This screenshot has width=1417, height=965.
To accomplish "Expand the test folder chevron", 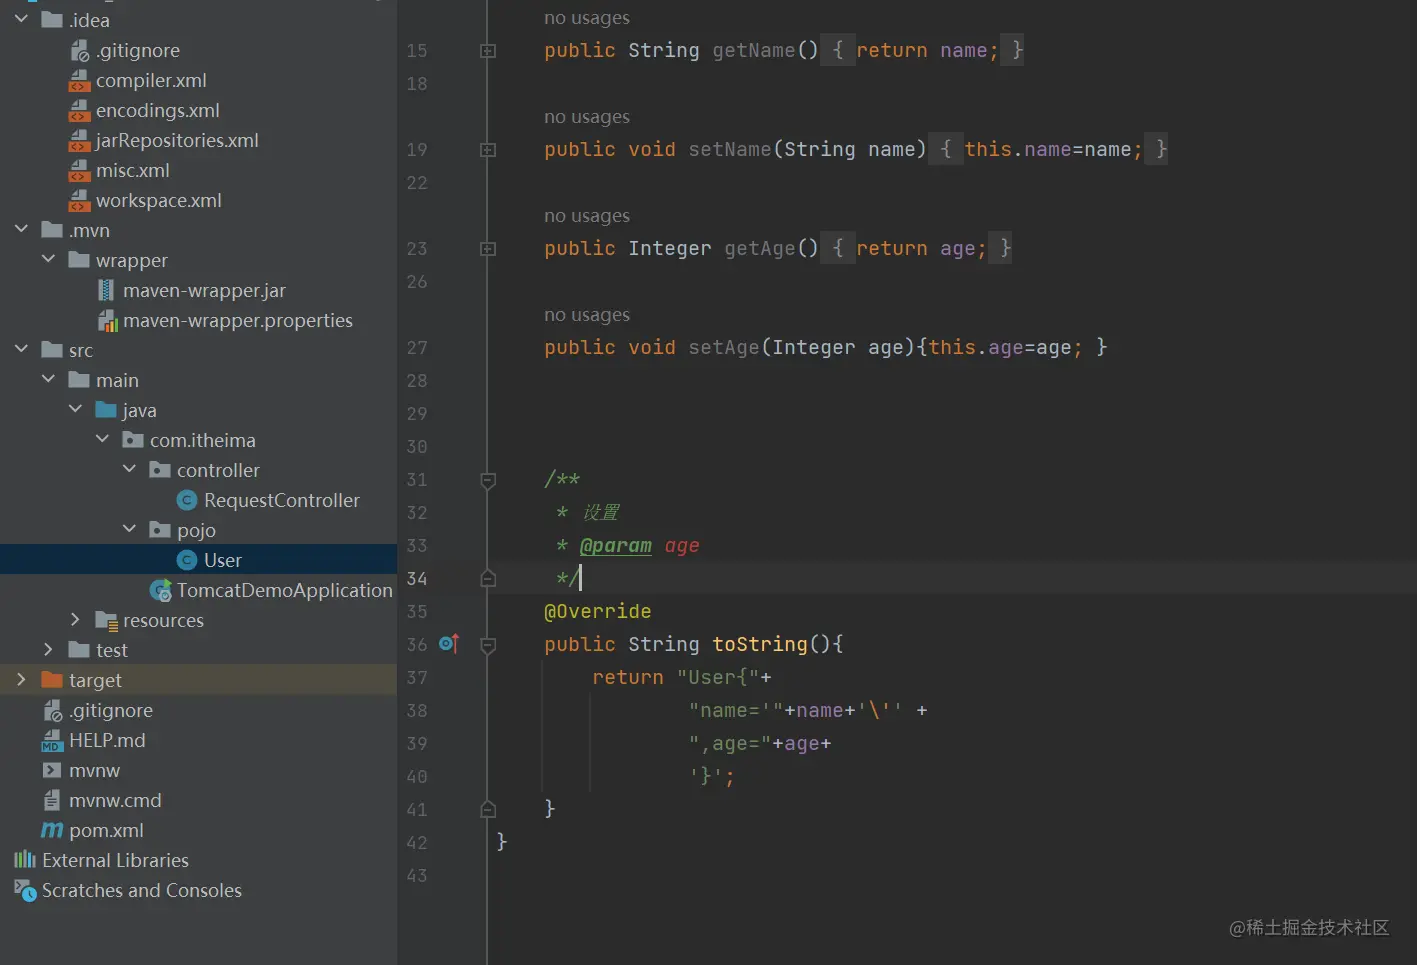I will [48, 649].
